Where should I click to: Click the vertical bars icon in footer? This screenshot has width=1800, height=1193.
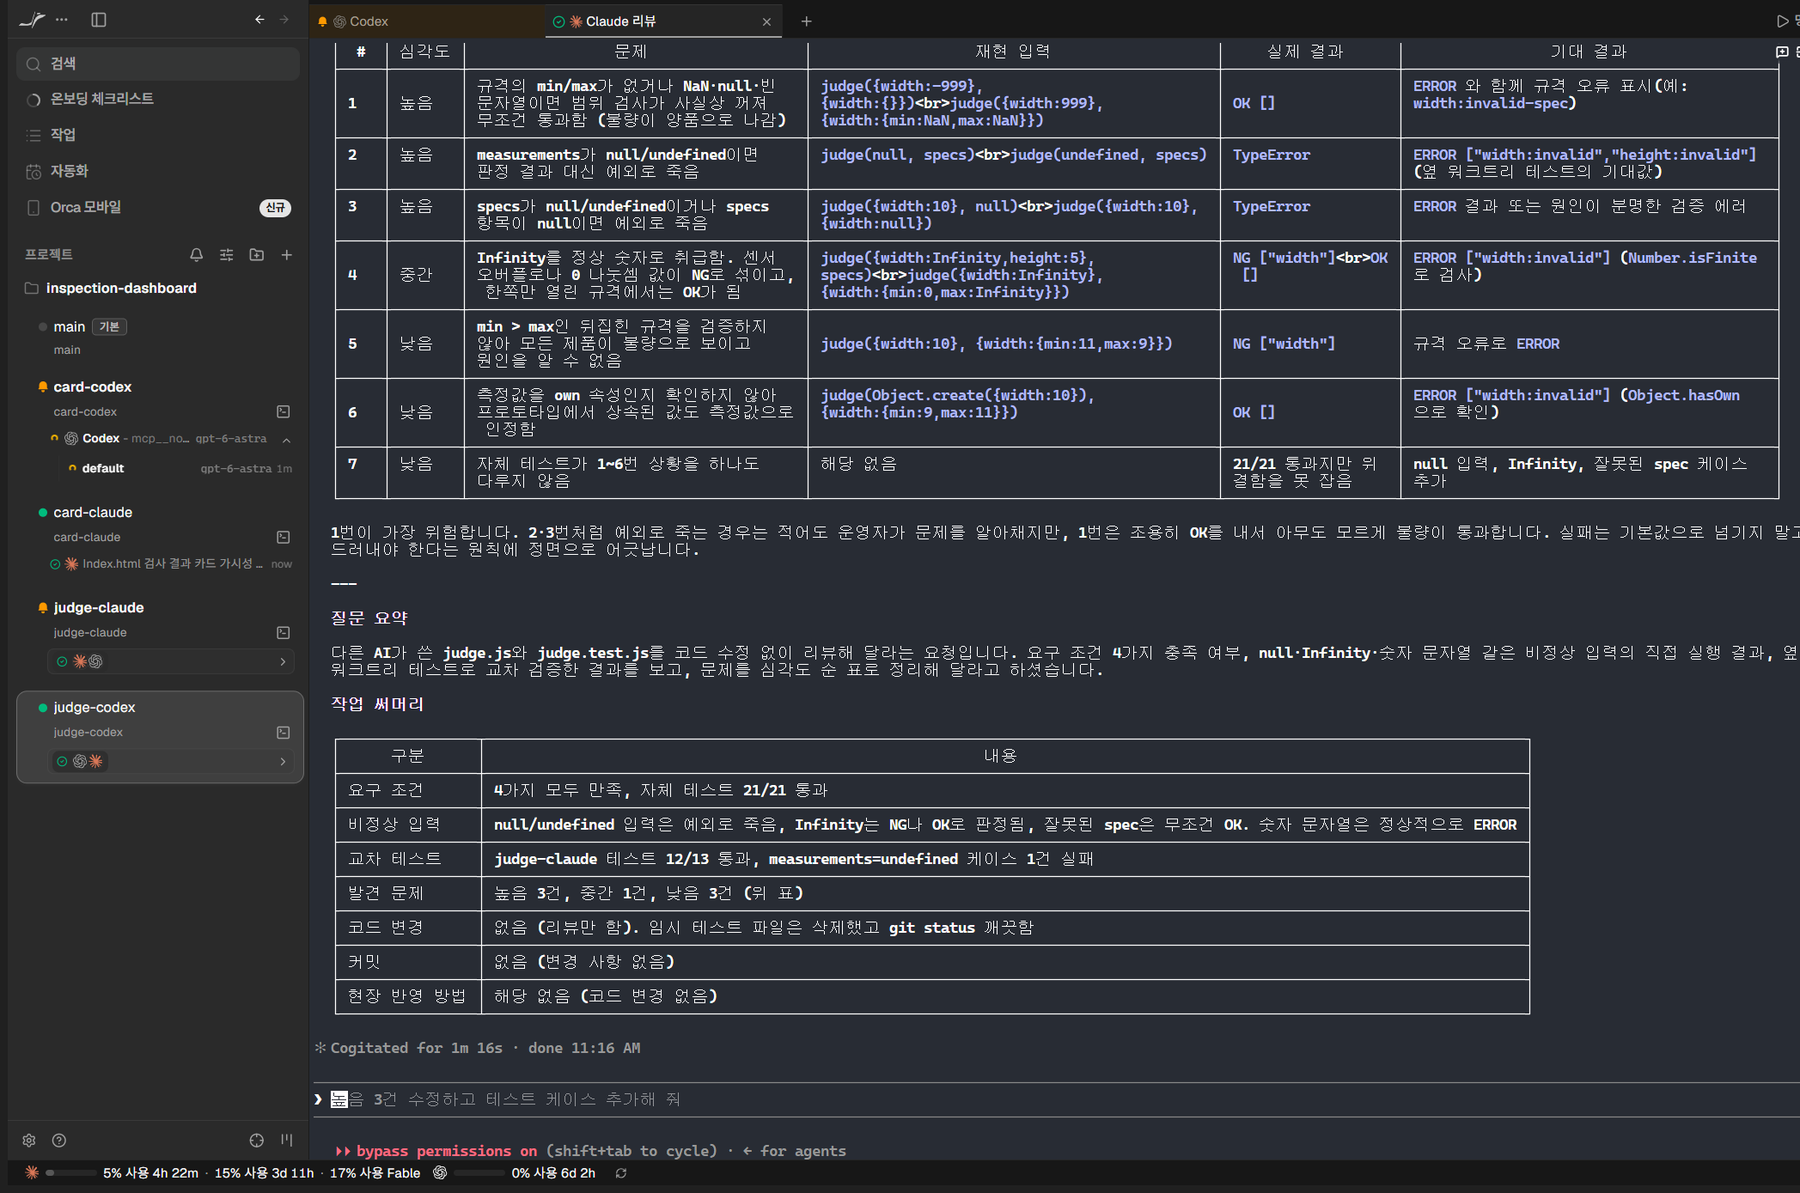(287, 1140)
